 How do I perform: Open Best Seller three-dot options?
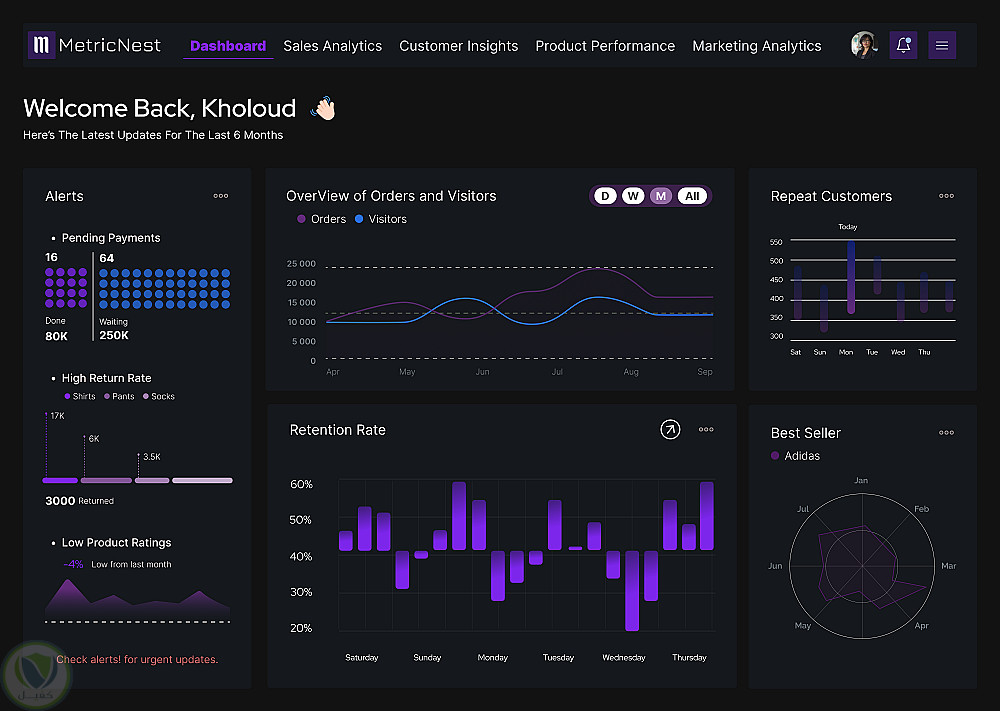tap(946, 432)
